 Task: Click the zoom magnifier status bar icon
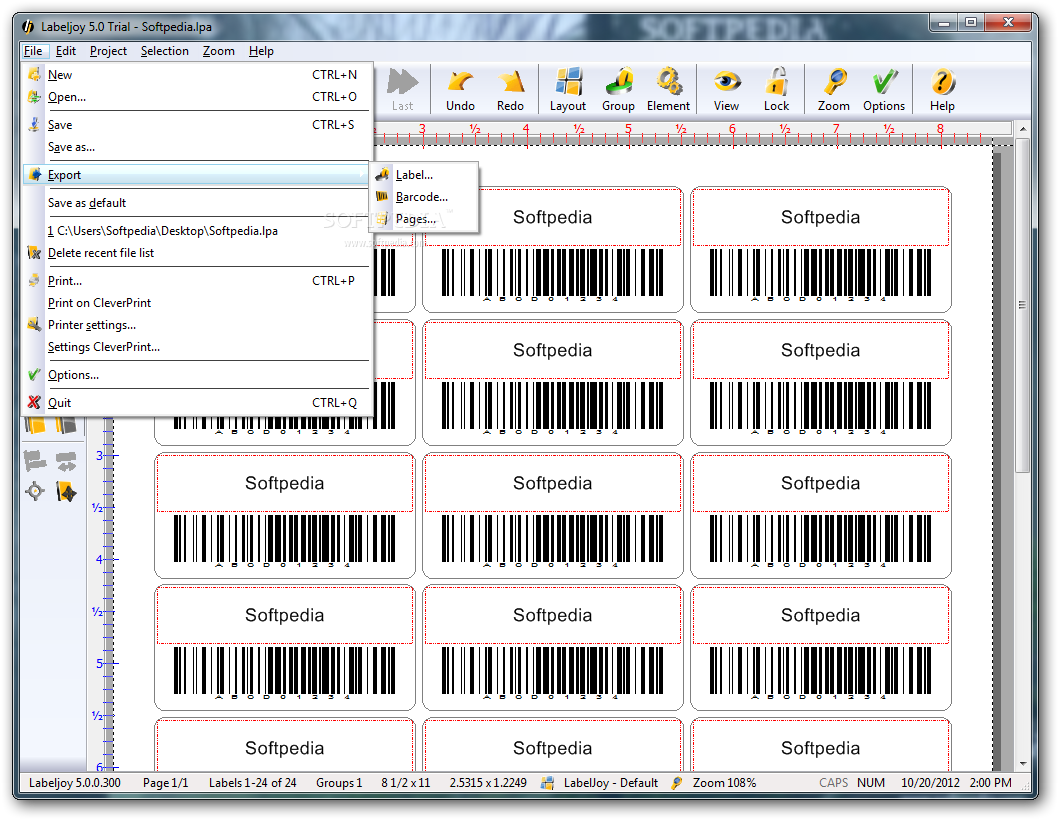(677, 783)
